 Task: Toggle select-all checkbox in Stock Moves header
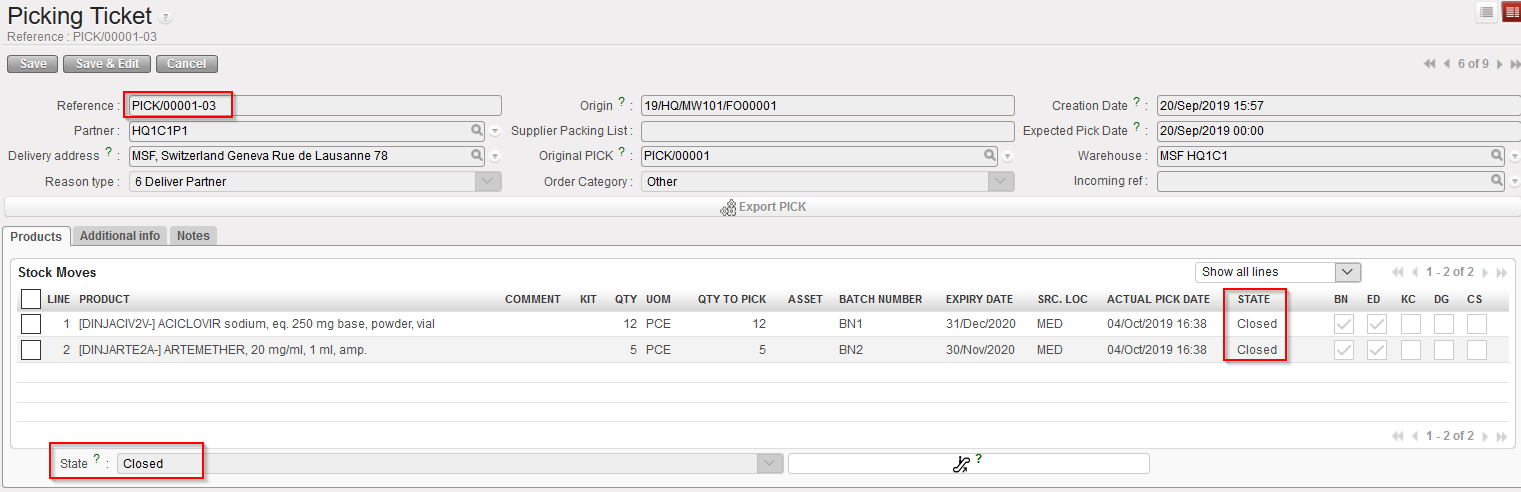pos(31,299)
